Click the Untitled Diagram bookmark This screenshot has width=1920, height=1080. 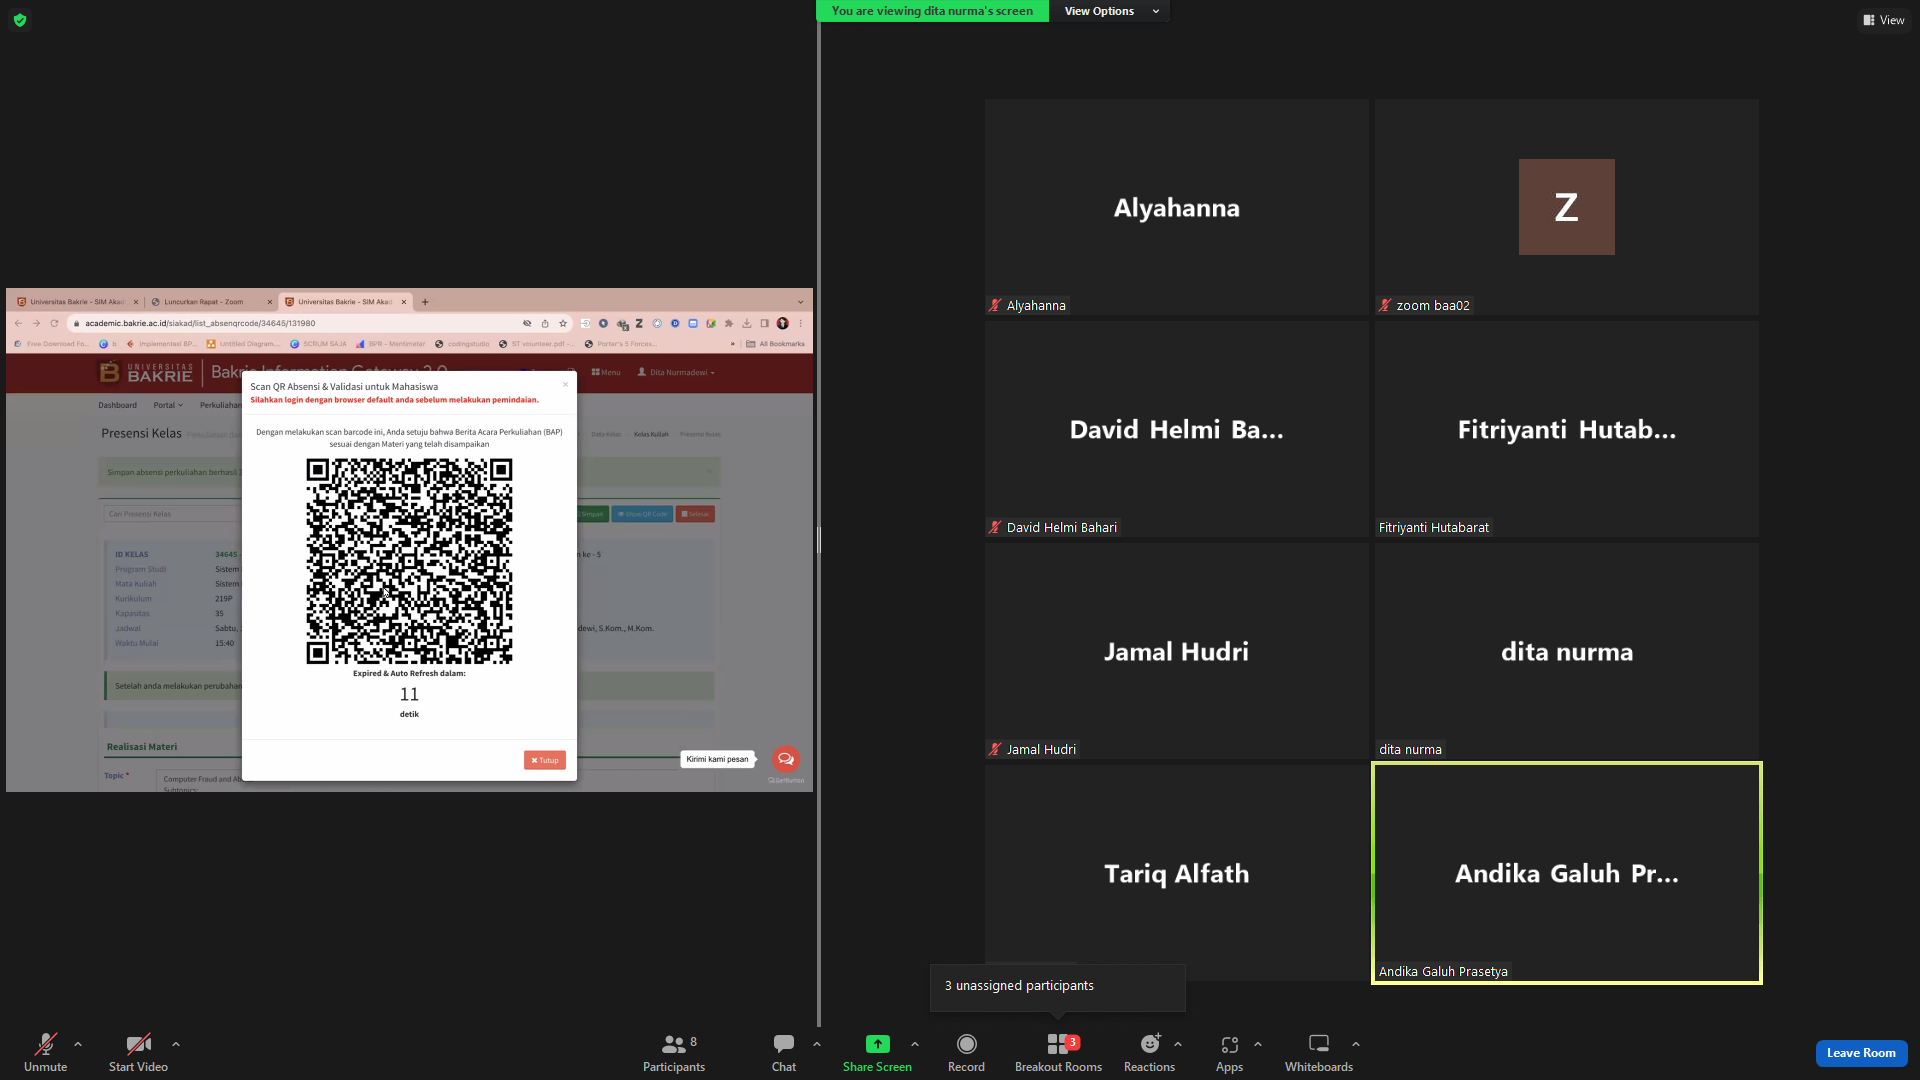[x=243, y=344]
